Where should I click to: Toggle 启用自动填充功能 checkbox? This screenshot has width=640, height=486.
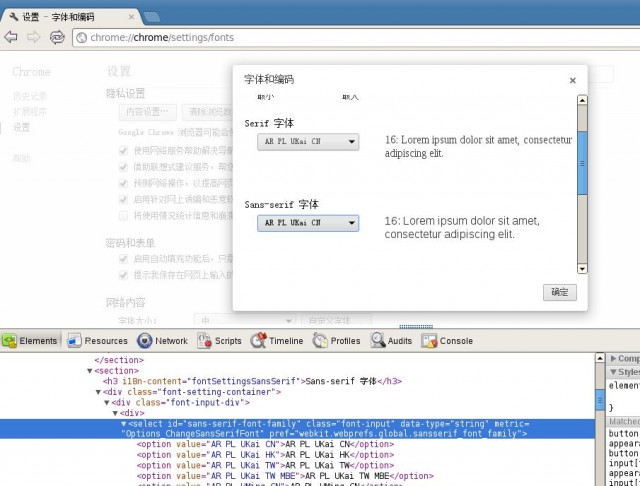click(123, 259)
